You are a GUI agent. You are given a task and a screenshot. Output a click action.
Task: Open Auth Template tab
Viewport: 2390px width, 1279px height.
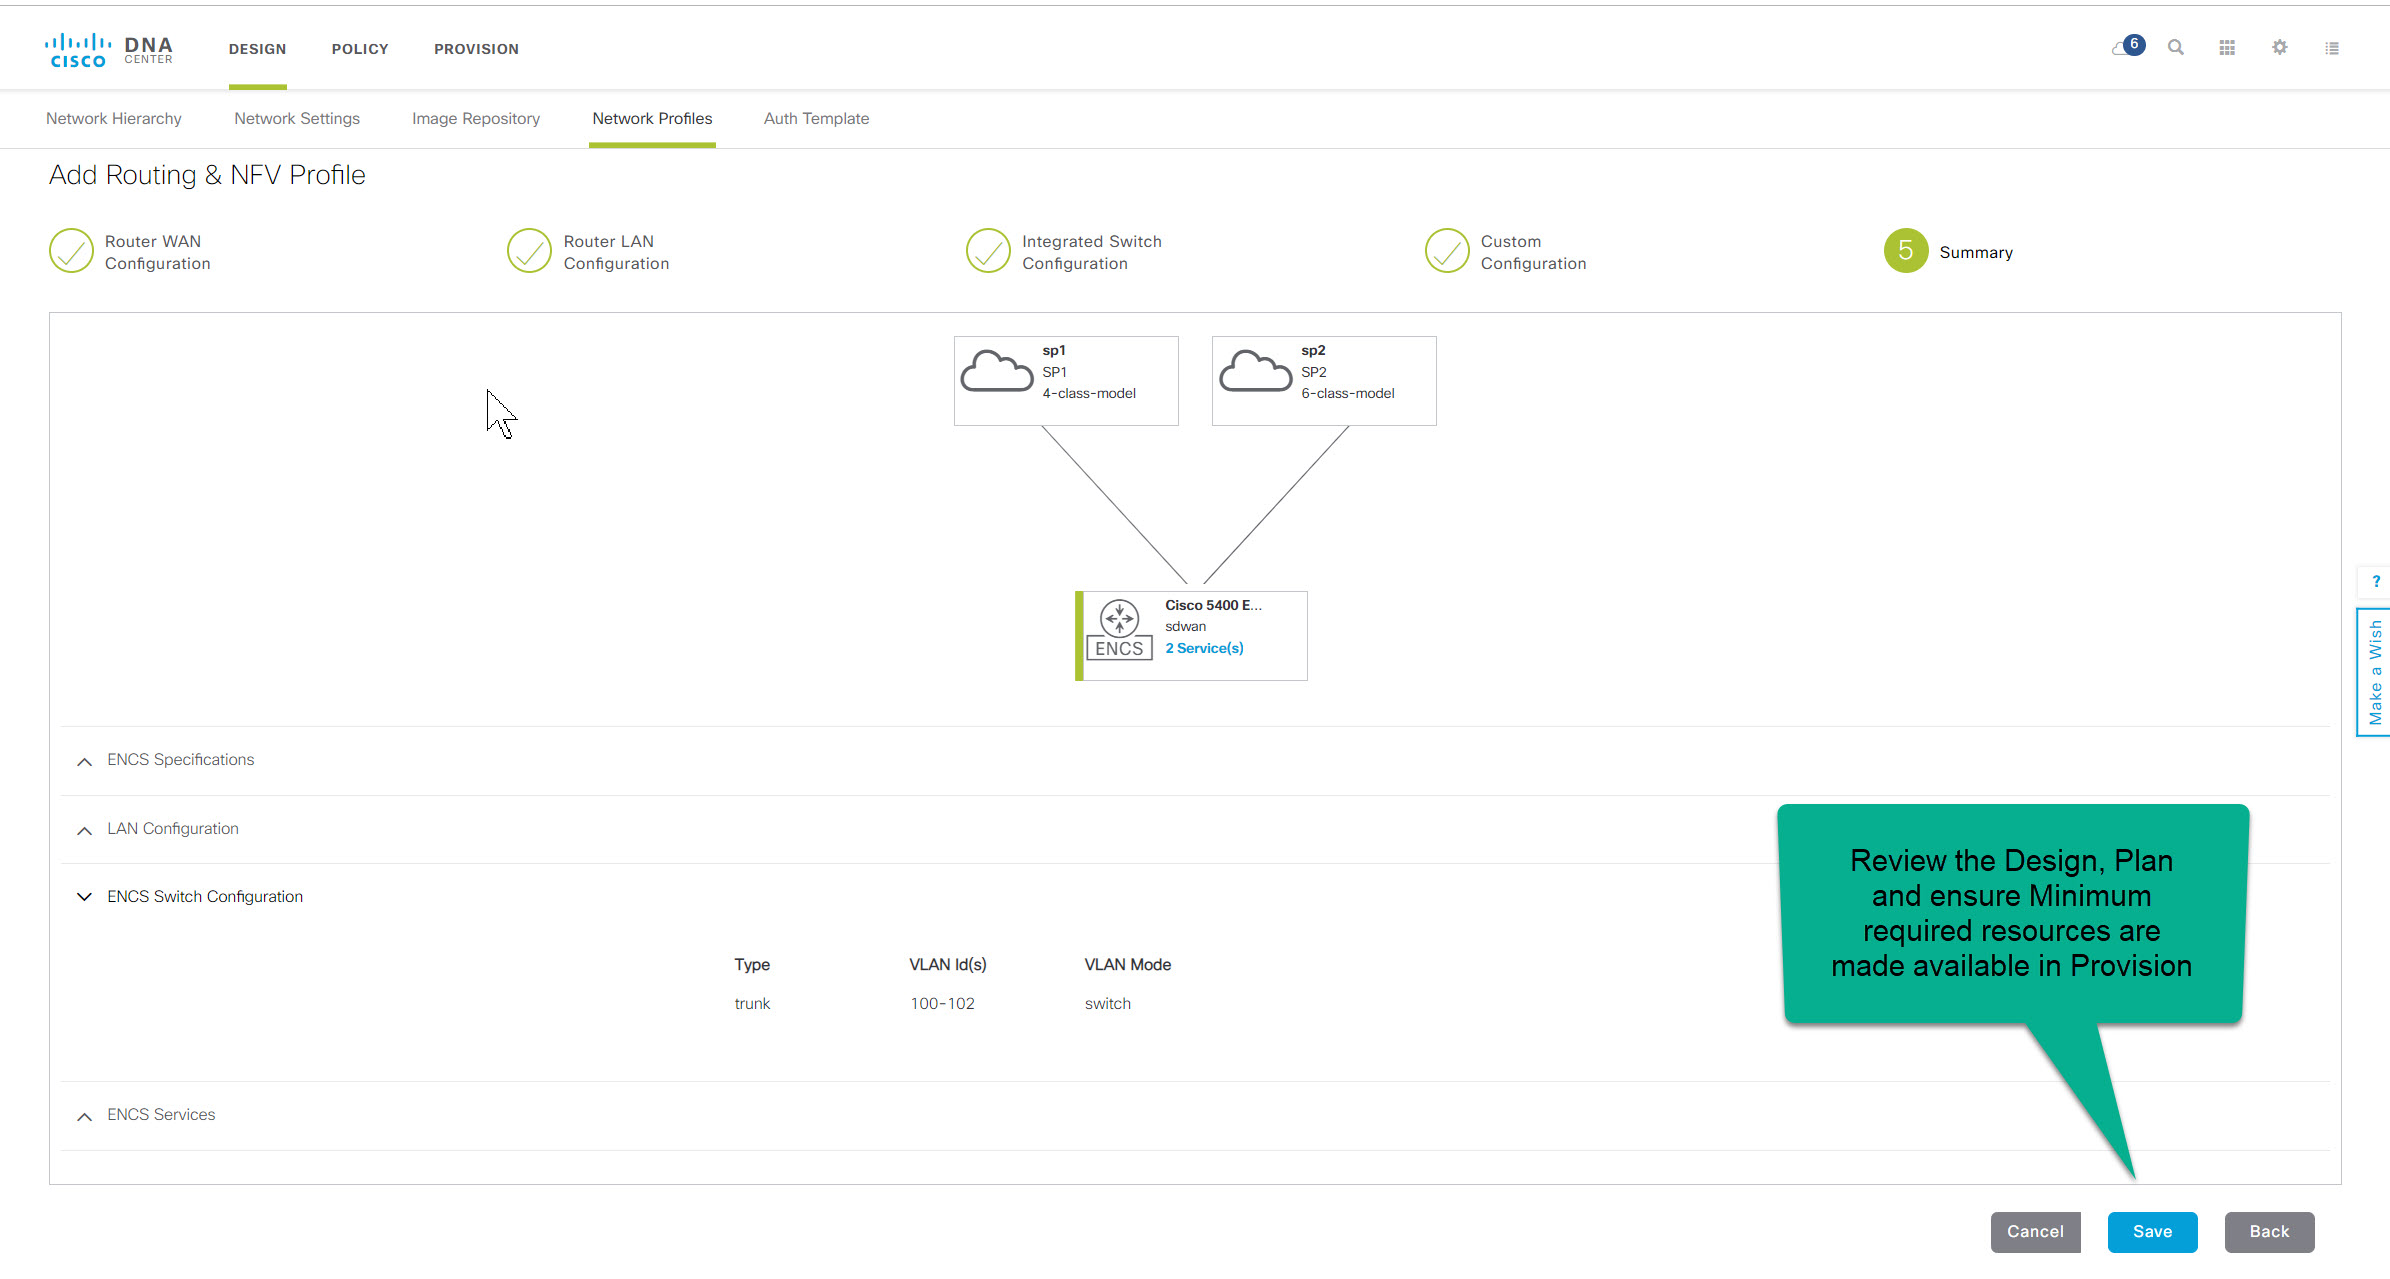click(816, 118)
